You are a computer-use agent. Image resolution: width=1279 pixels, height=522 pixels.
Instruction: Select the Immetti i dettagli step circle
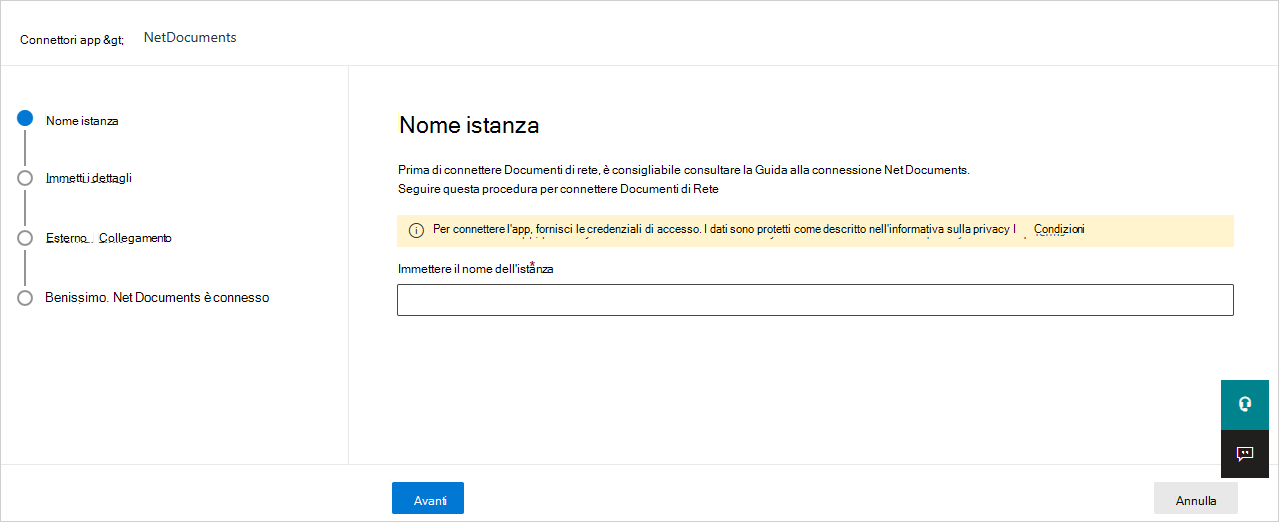click(x=25, y=178)
